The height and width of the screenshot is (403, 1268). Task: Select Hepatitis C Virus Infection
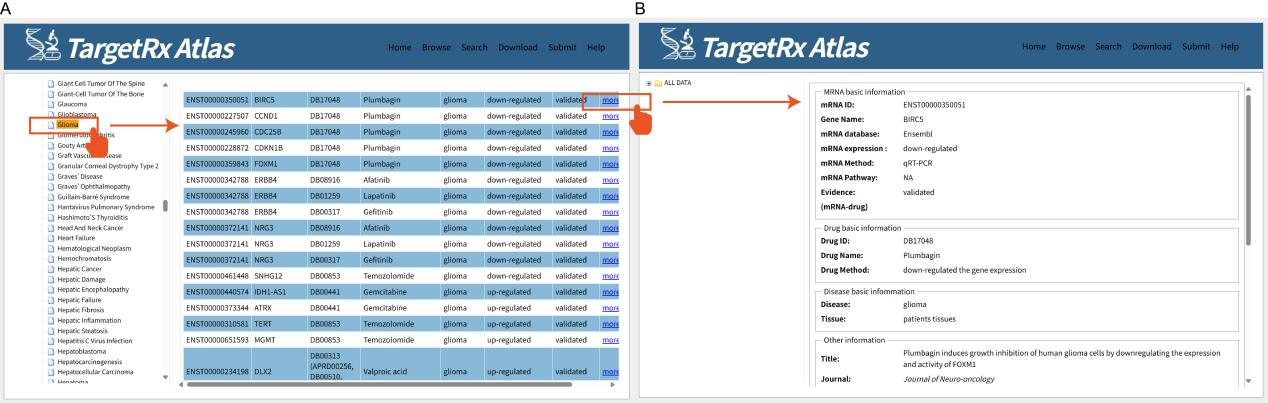pyautogui.click(x=95, y=341)
